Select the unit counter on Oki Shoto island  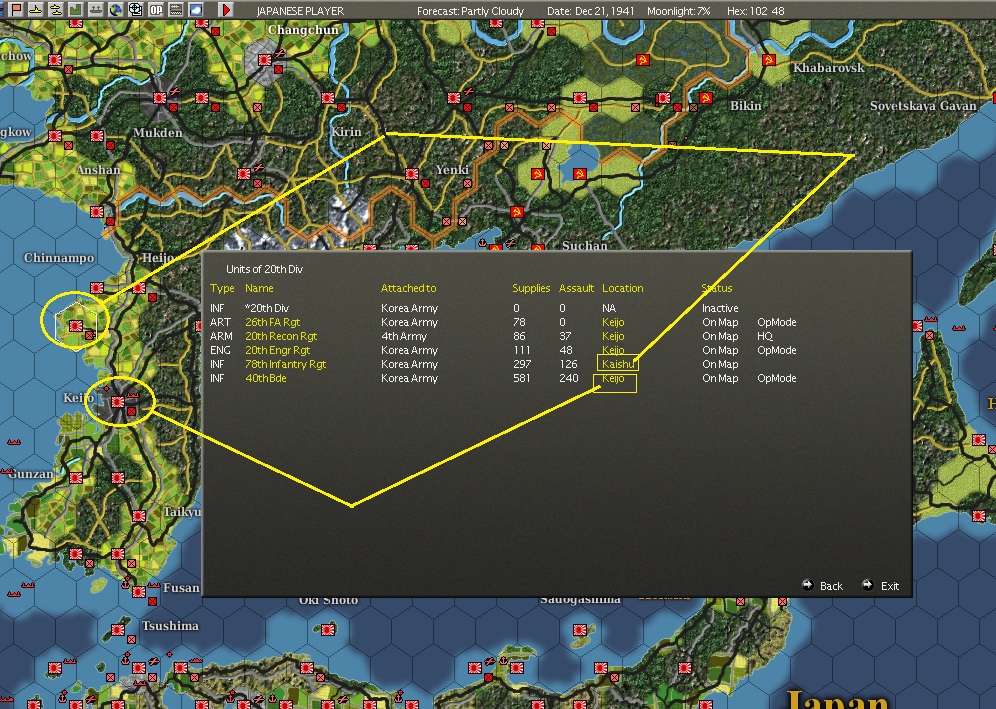coord(328,630)
